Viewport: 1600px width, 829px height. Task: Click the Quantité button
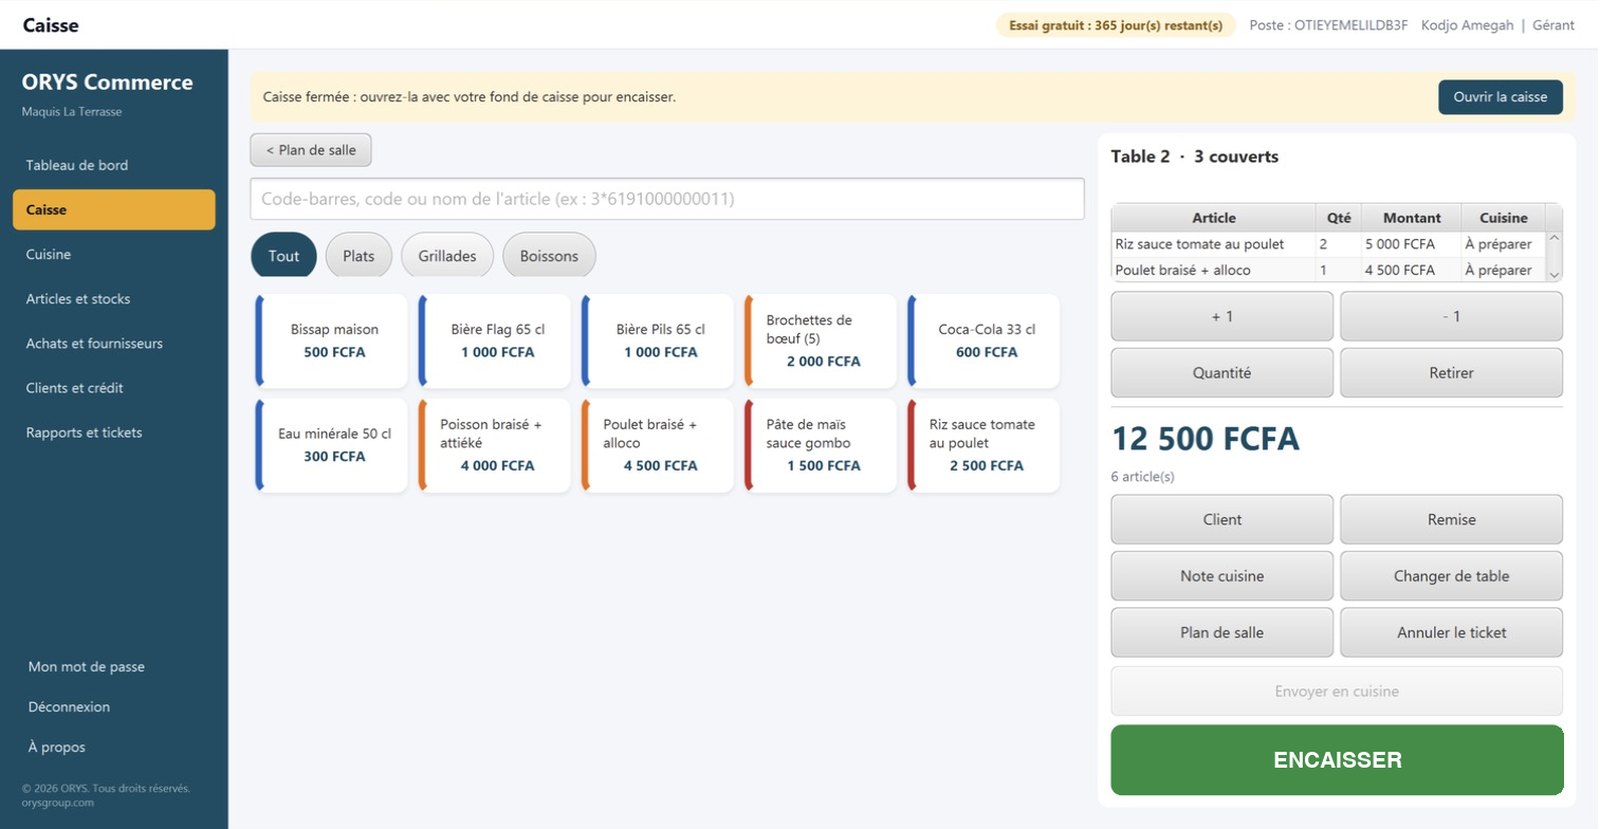click(x=1222, y=373)
